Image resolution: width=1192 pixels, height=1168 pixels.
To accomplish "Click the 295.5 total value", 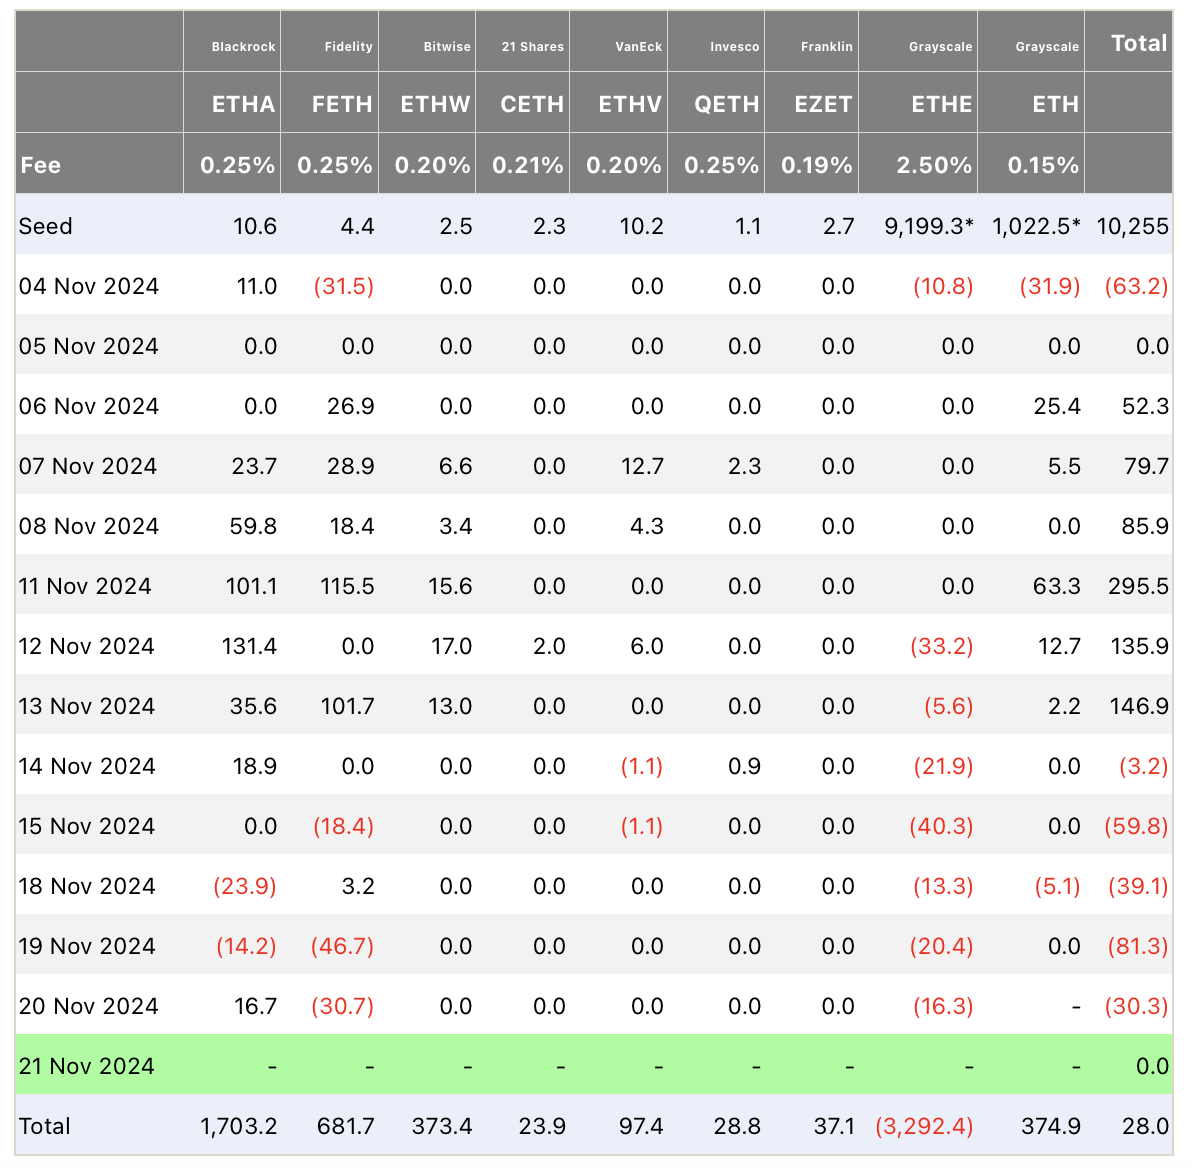I will [x=1138, y=586].
